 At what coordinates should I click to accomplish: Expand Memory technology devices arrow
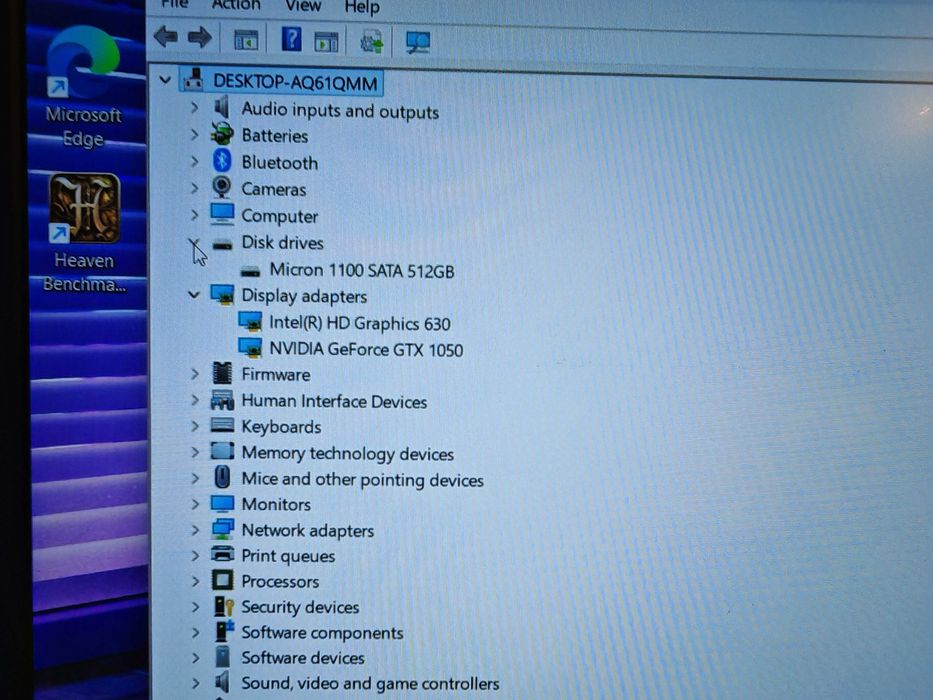[x=195, y=452]
